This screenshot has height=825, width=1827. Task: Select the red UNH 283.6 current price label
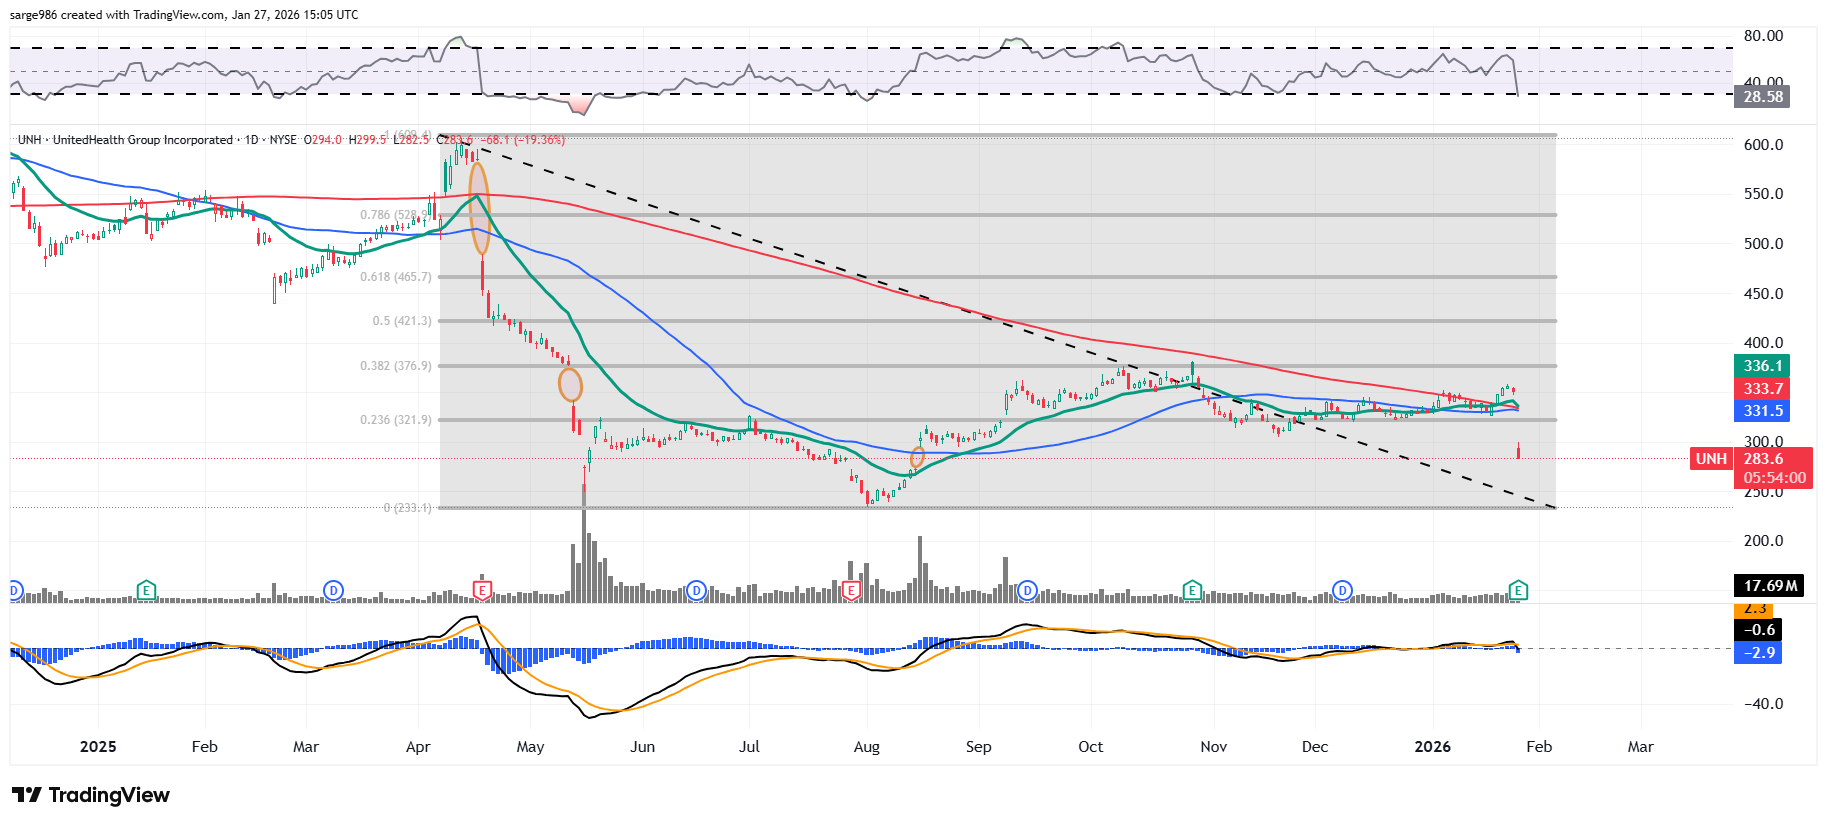(1762, 459)
